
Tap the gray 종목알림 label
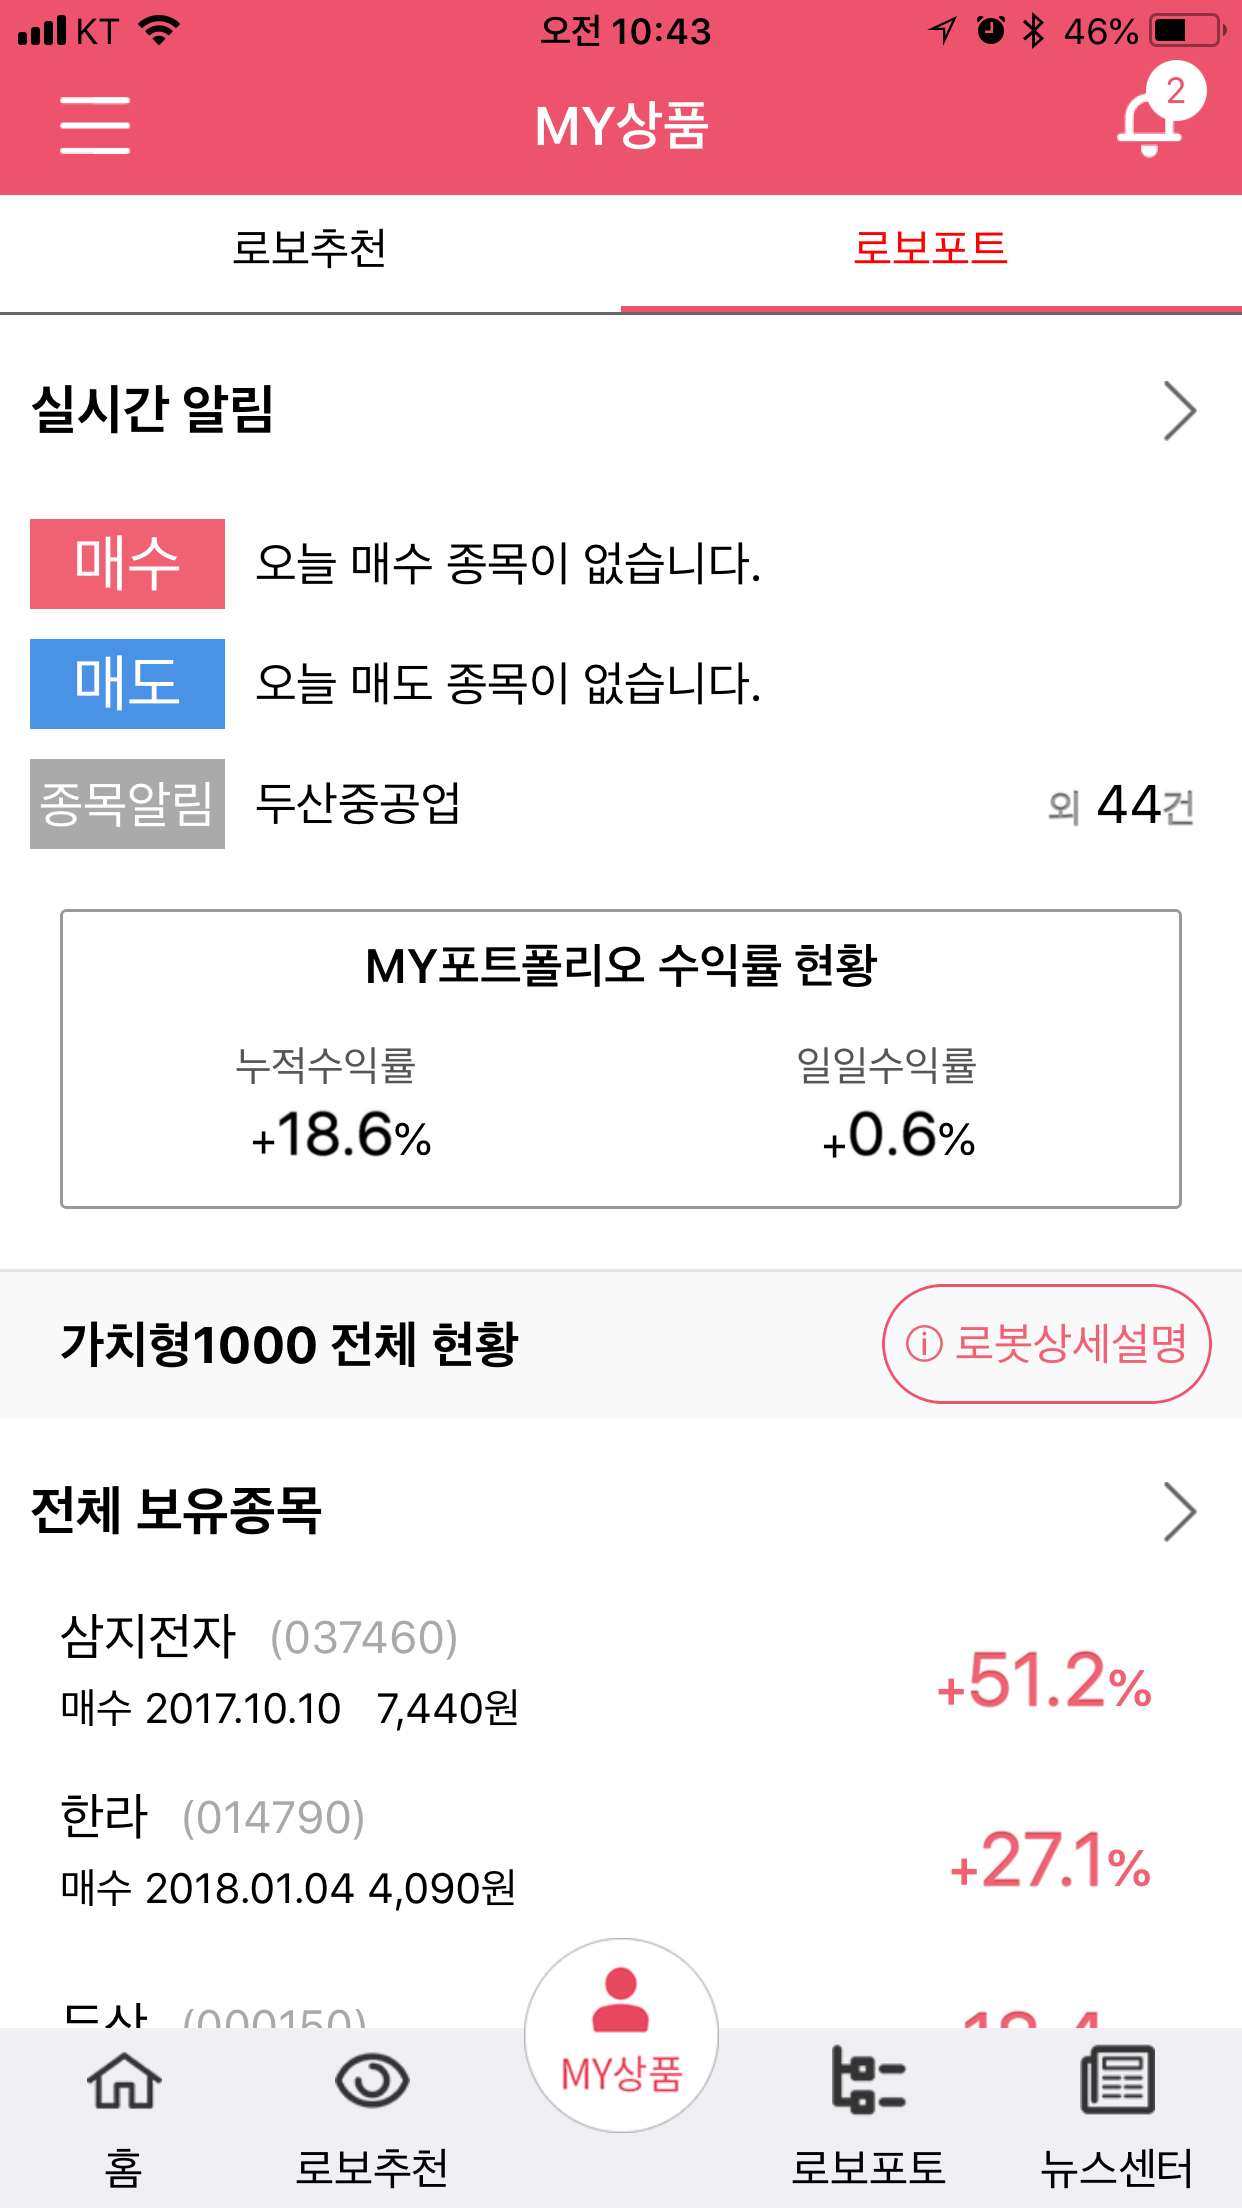[x=127, y=804]
